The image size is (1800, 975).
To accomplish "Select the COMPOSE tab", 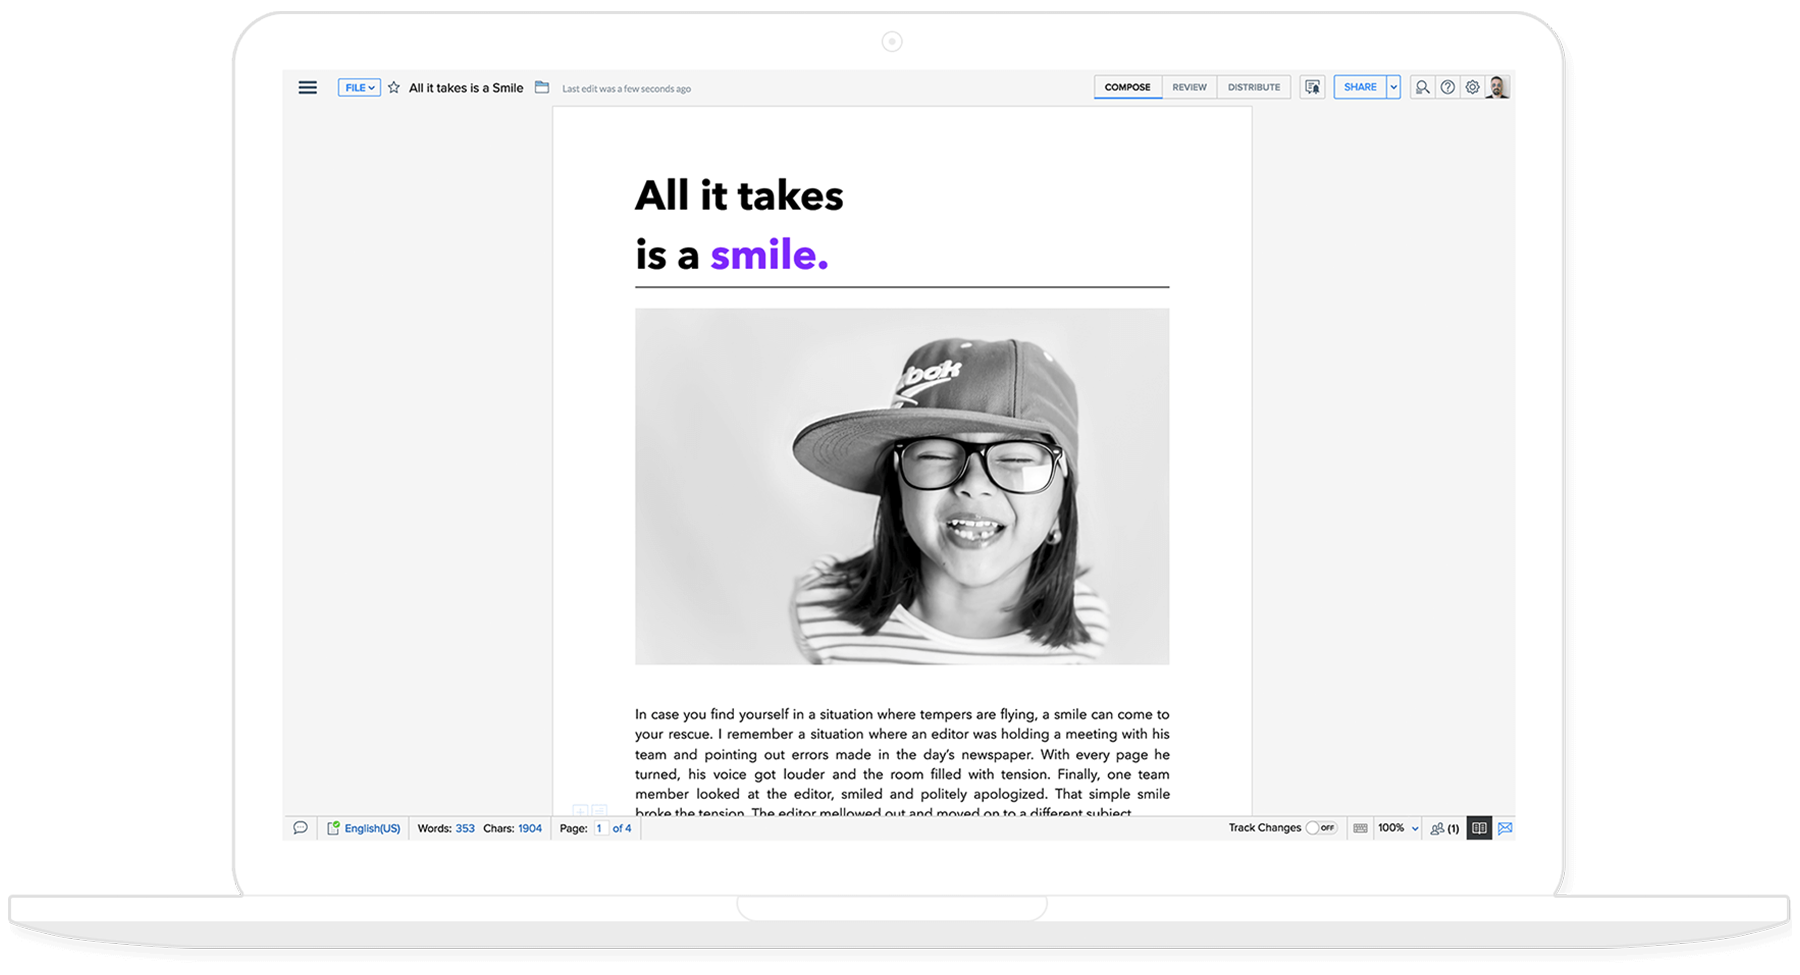I will coord(1127,88).
